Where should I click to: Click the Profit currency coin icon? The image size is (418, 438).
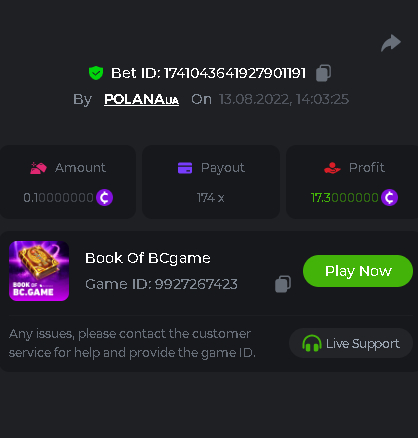coord(389,198)
